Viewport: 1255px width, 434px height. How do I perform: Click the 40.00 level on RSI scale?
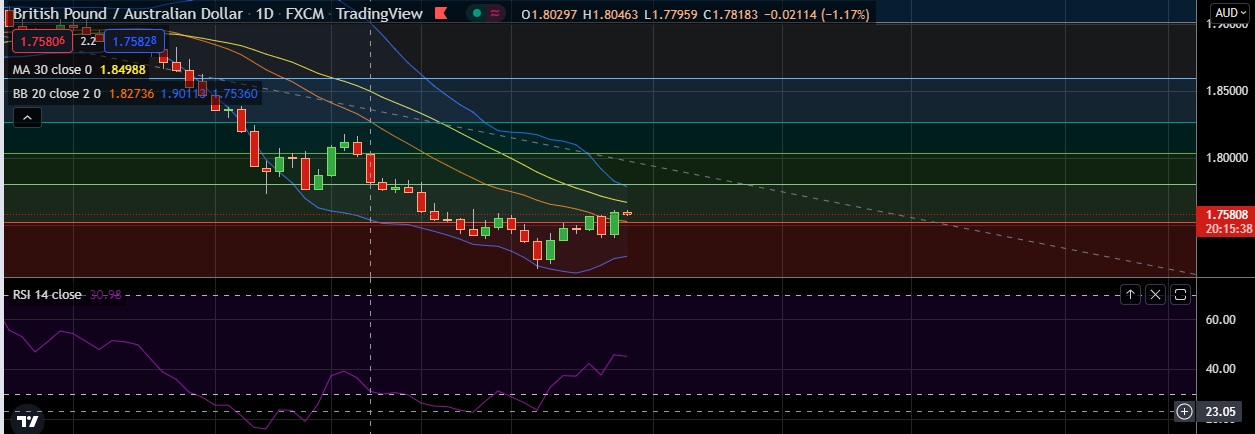click(1221, 369)
